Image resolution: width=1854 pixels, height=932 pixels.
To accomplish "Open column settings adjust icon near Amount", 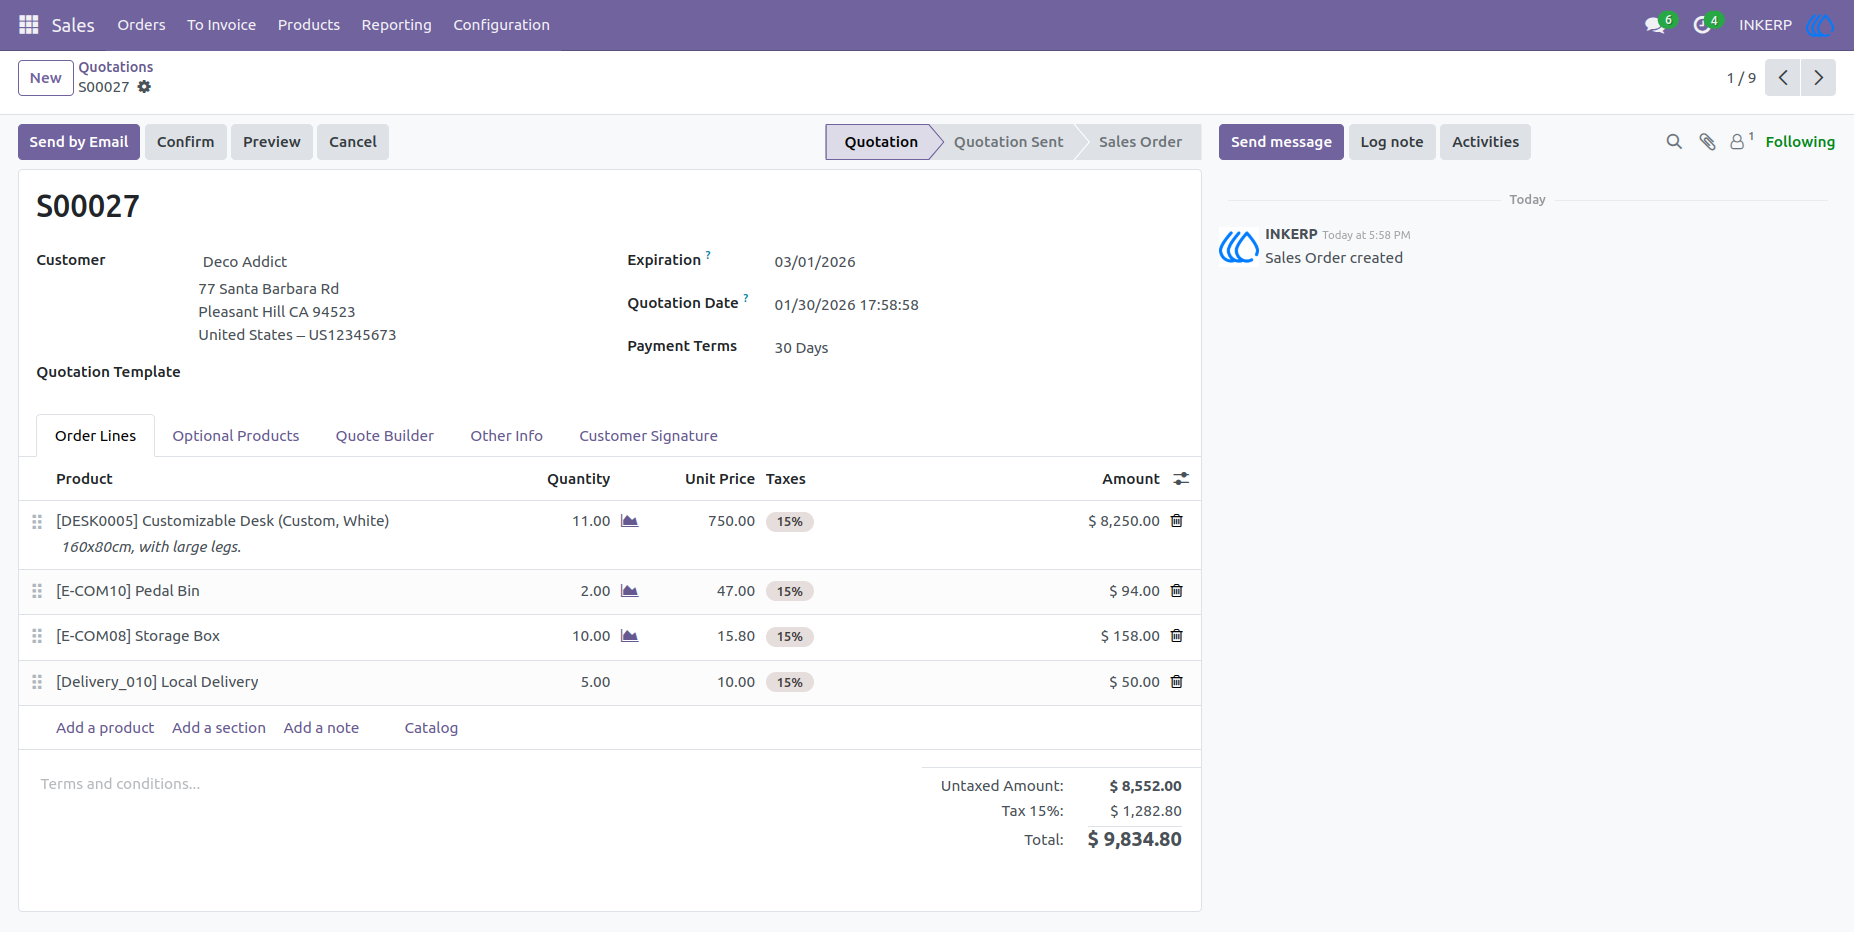I will (1181, 479).
